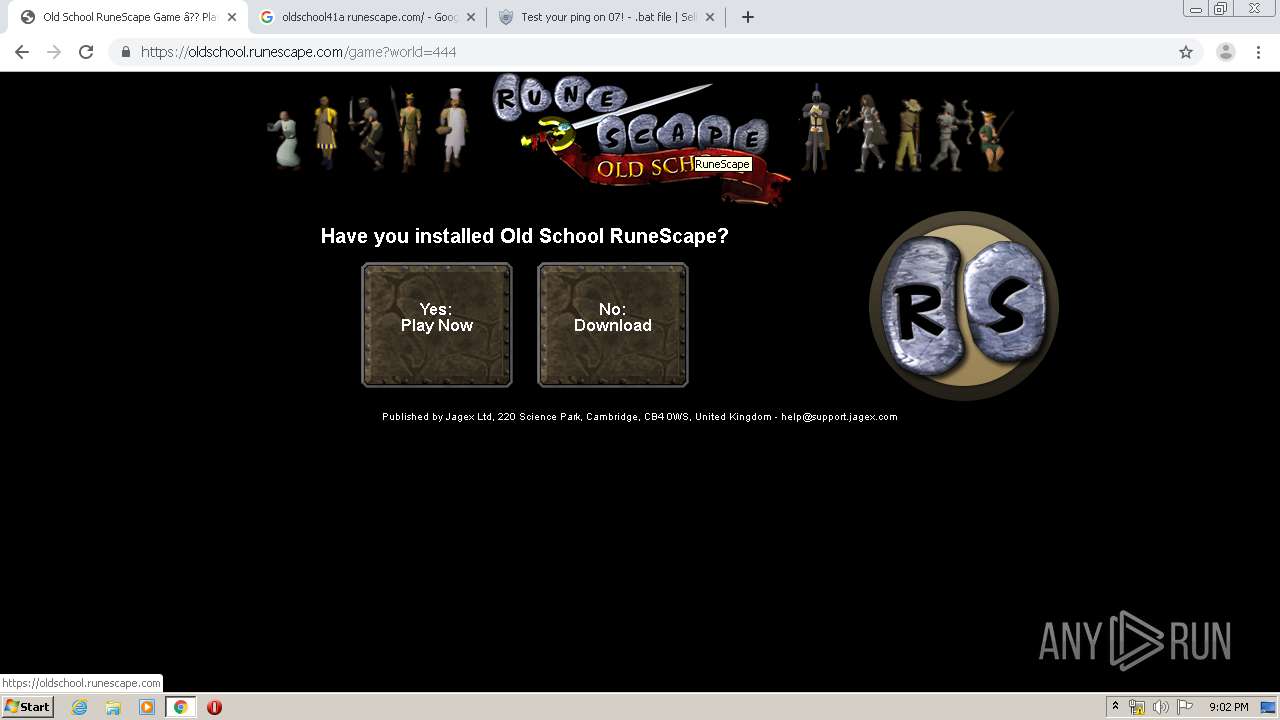1280x720 pixels.
Task: Go back using the browser back arrow
Action: [22, 52]
